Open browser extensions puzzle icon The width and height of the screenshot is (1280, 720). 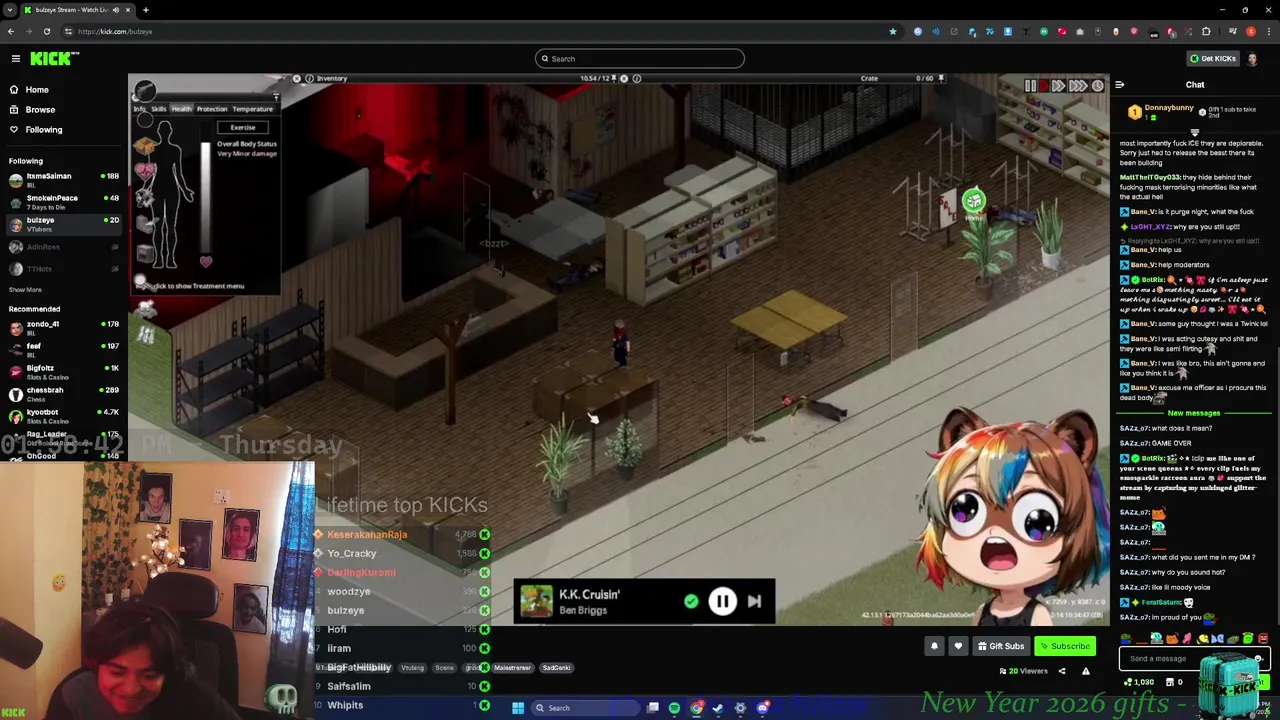coord(1207,31)
